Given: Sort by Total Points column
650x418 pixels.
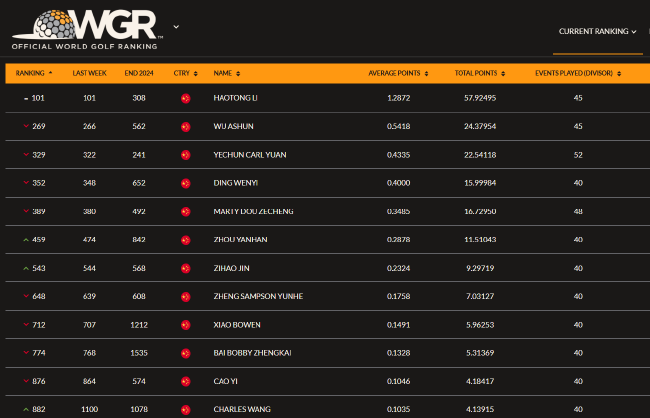Looking at the screenshot, I should tap(480, 73).
